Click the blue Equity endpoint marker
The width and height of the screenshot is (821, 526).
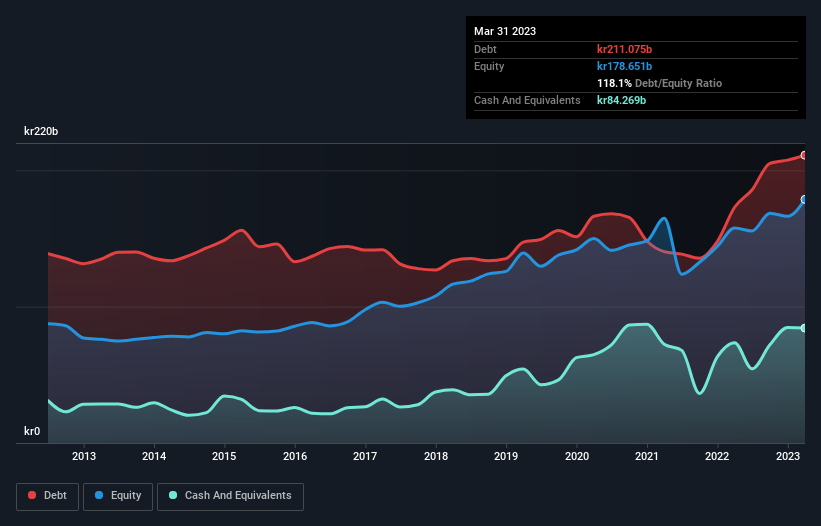point(804,199)
